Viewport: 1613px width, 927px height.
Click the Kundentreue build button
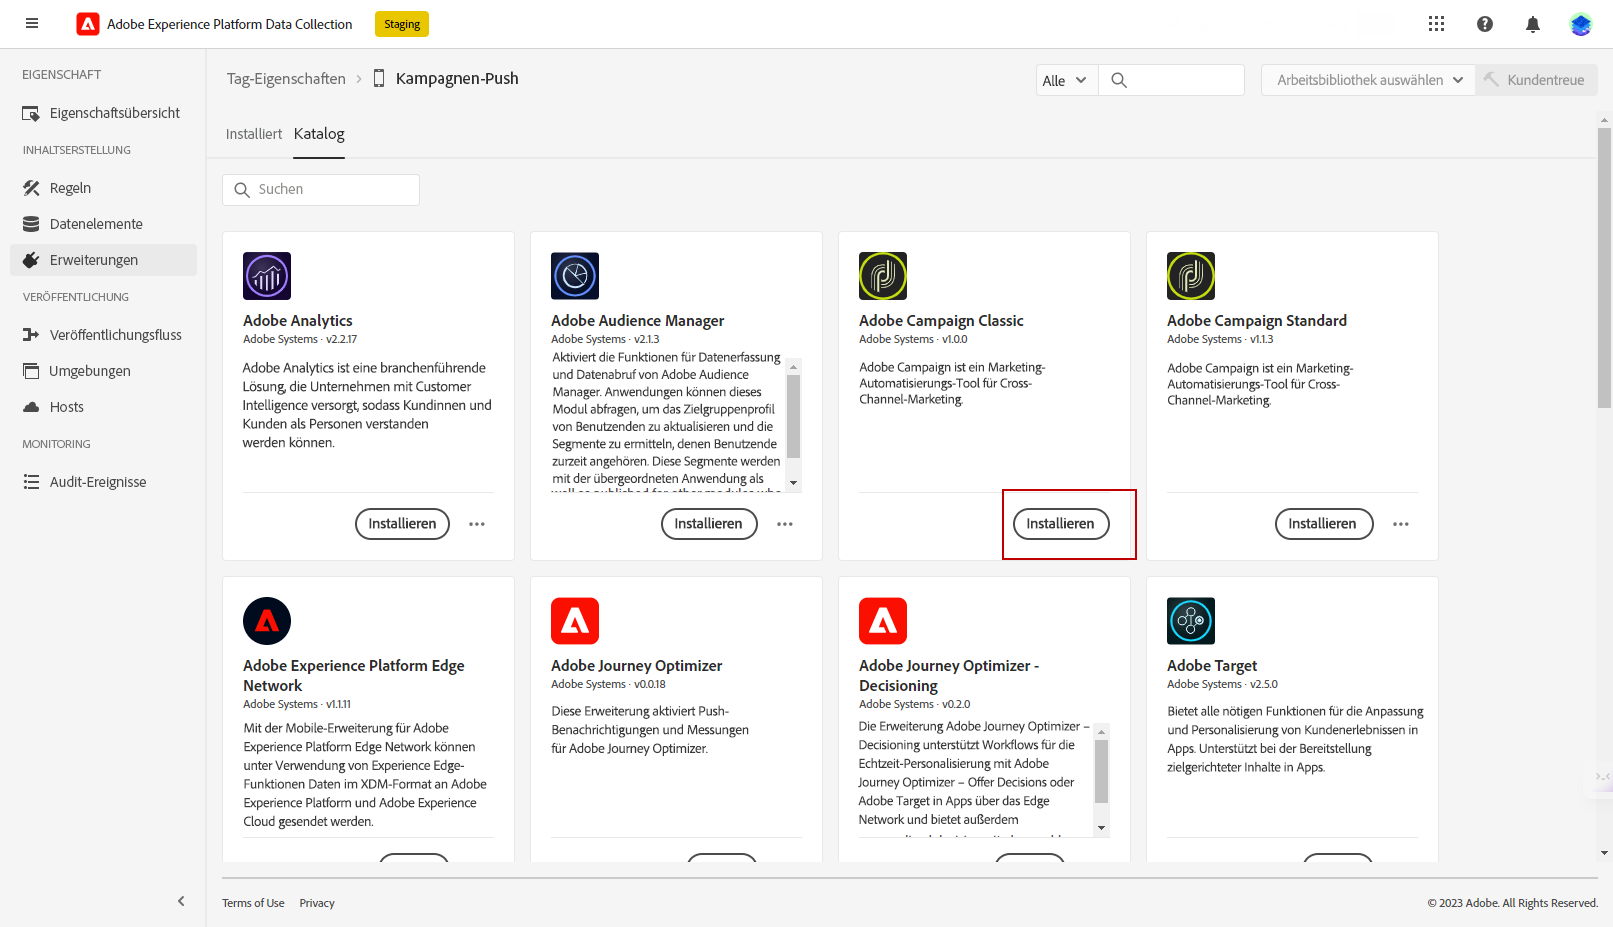tap(1537, 80)
